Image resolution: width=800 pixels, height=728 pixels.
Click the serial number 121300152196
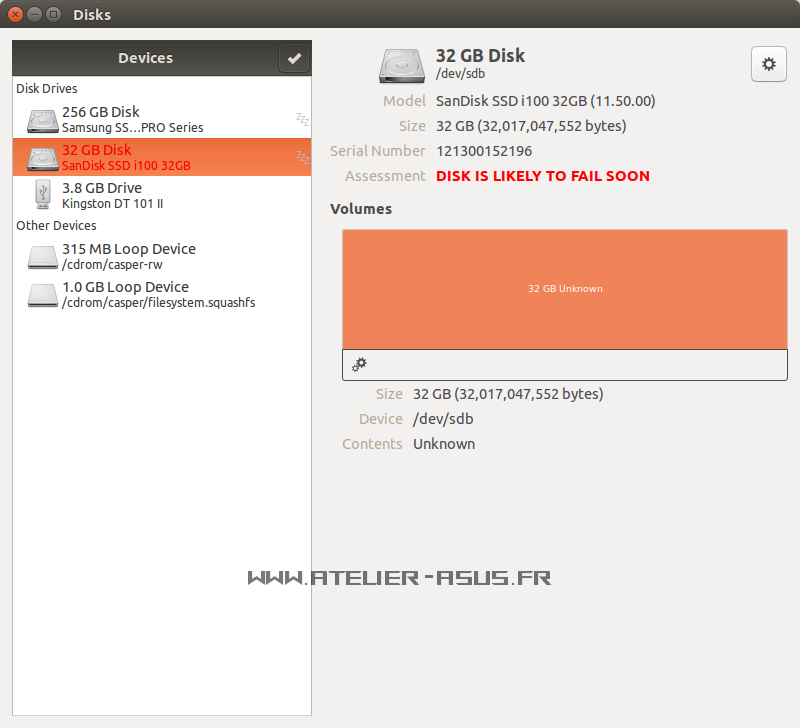tap(484, 151)
